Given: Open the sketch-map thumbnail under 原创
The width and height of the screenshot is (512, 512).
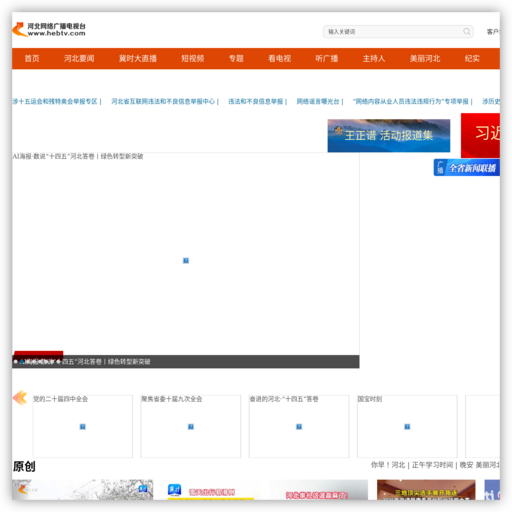Looking at the screenshot, I should pyautogui.click(x=83, y=490).
